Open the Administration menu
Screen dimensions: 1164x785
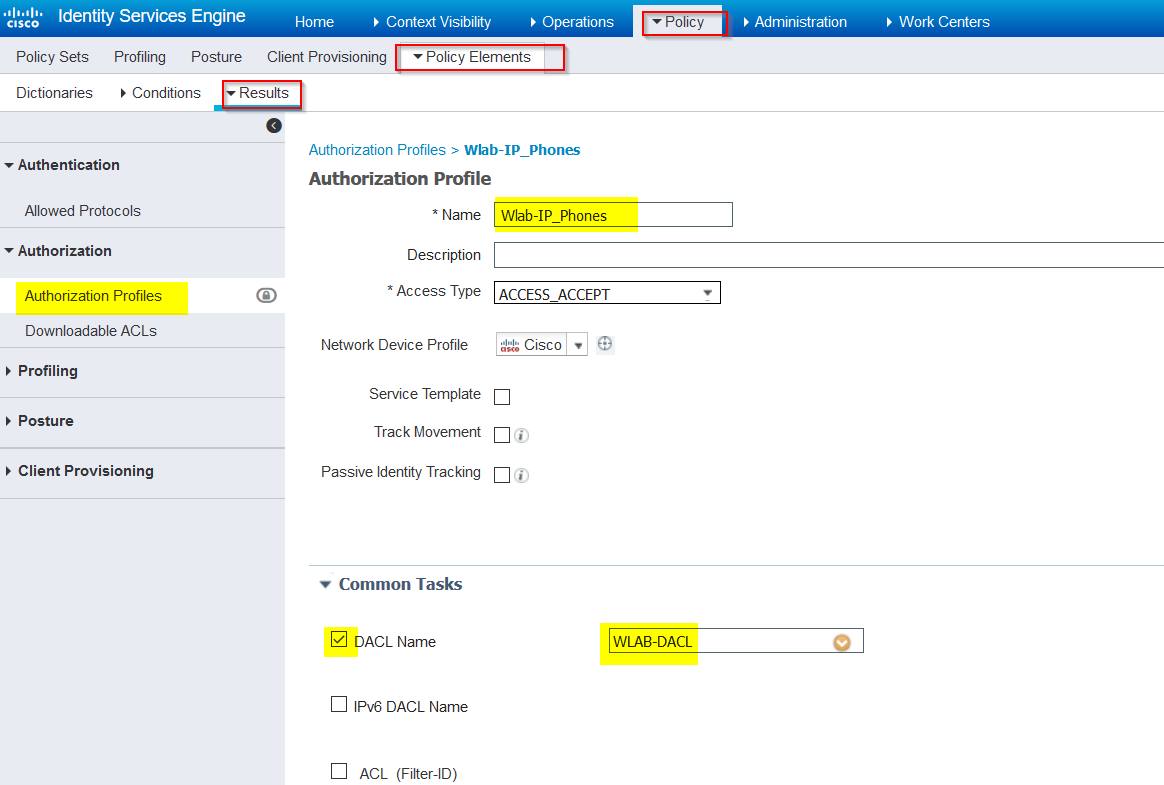tap(794, 22)
